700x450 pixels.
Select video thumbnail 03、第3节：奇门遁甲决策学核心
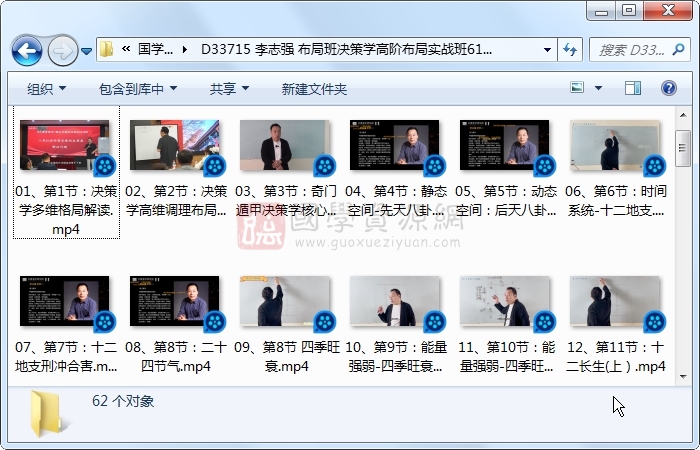click(287, 146)
